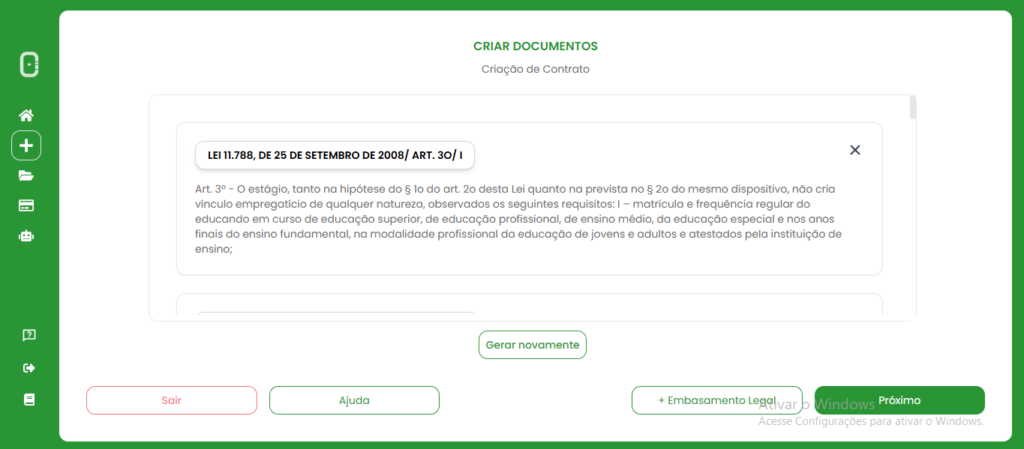This screenshot has width=1024, height=449.
Task: Click Gerar novamente to regenerate
Action: click(532, 344)
